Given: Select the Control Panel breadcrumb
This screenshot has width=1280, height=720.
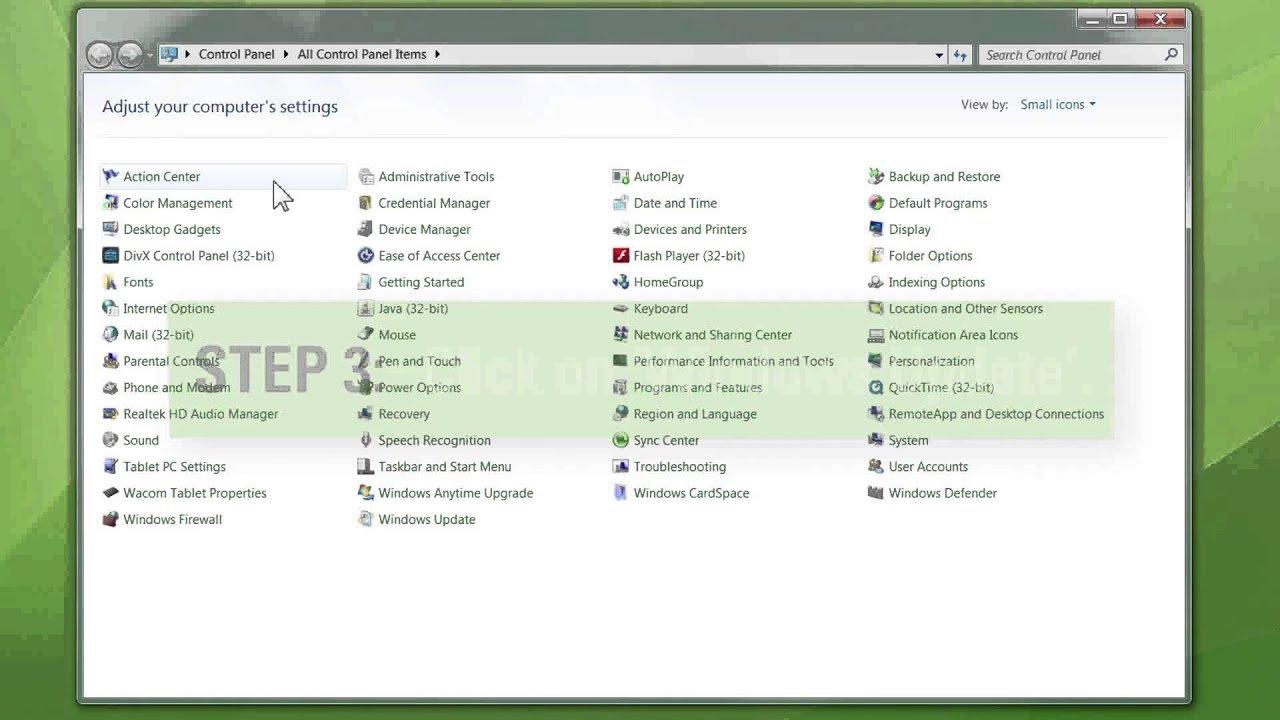Looking at the screenshot, I should click(x=236, y=55).
